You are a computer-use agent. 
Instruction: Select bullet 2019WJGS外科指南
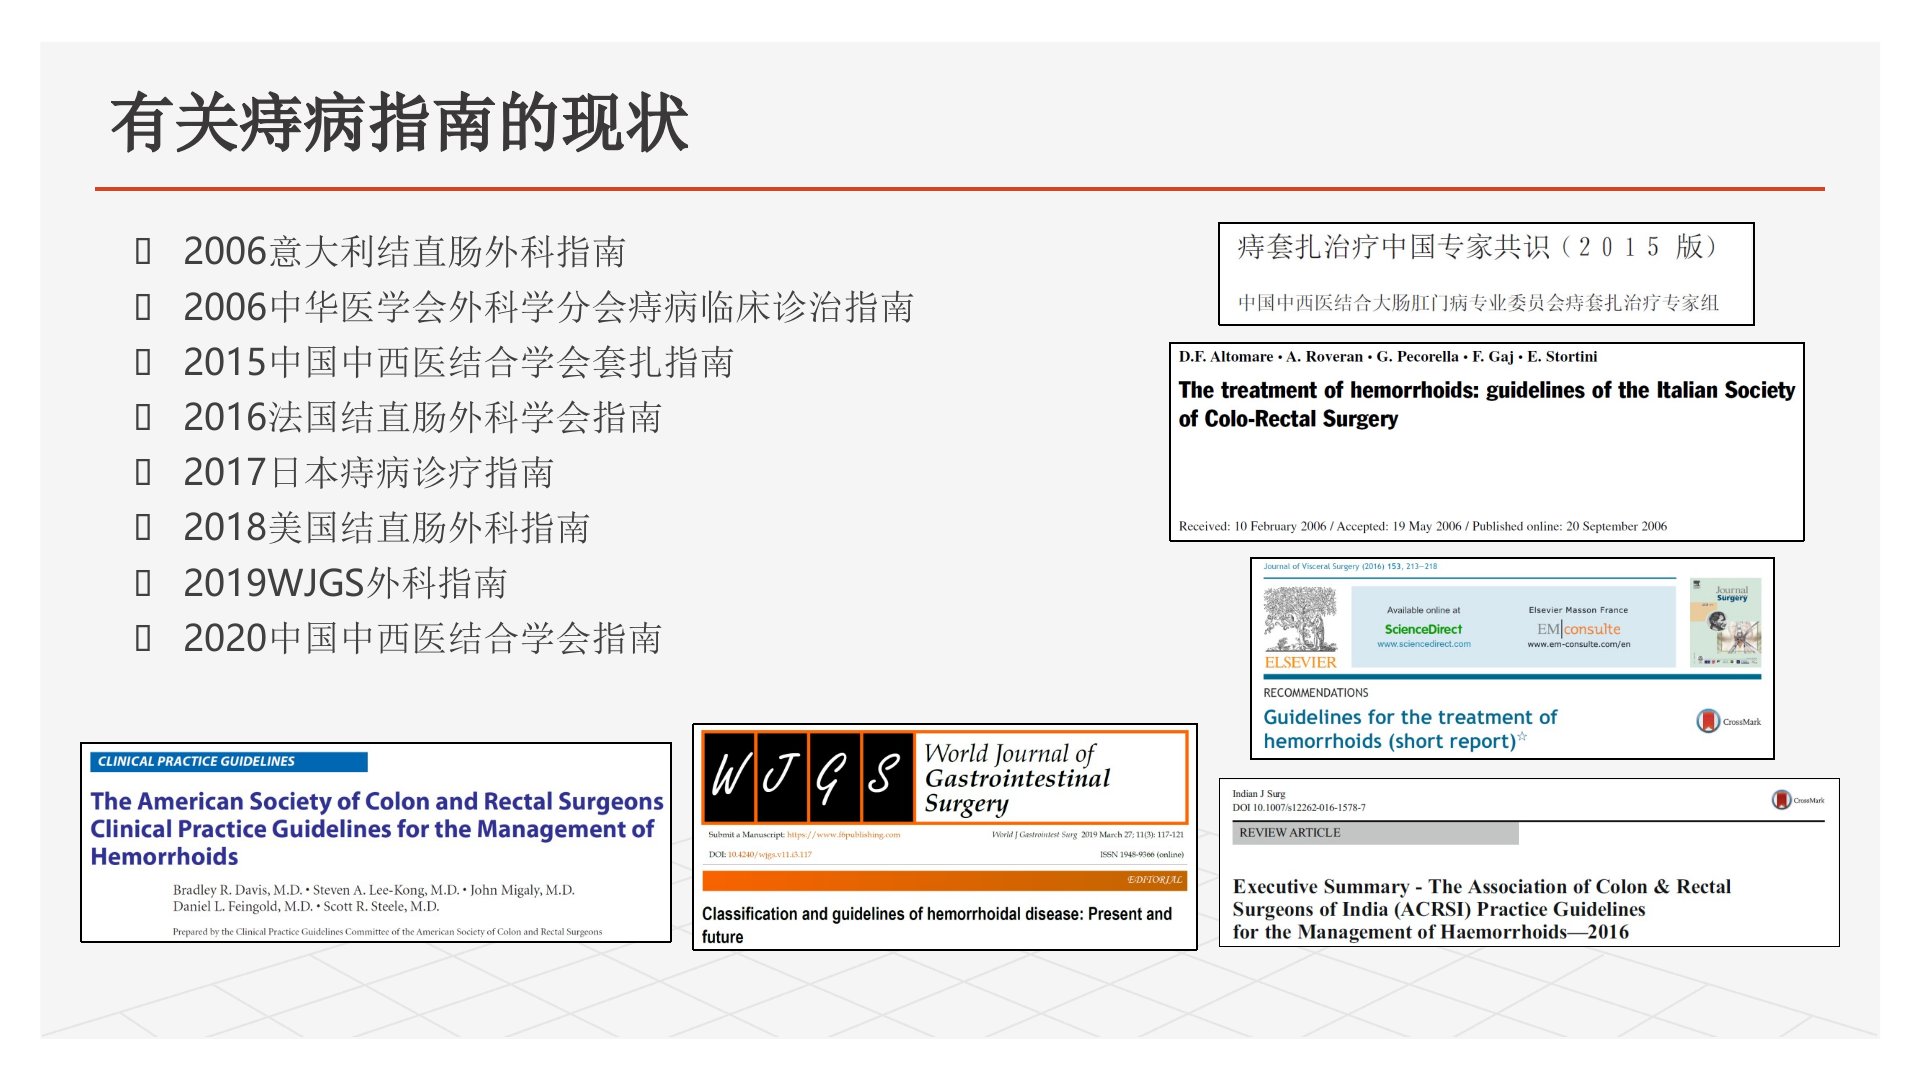[x=345, y=583]
